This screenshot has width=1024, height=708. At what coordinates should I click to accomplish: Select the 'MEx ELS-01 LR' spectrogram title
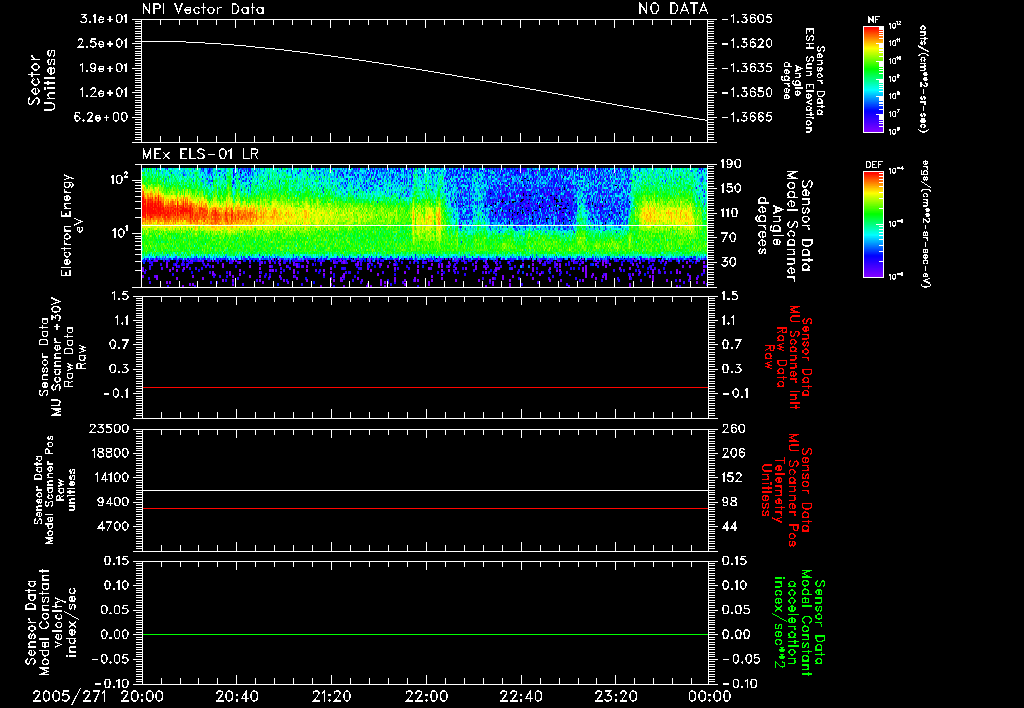[200, 154]
